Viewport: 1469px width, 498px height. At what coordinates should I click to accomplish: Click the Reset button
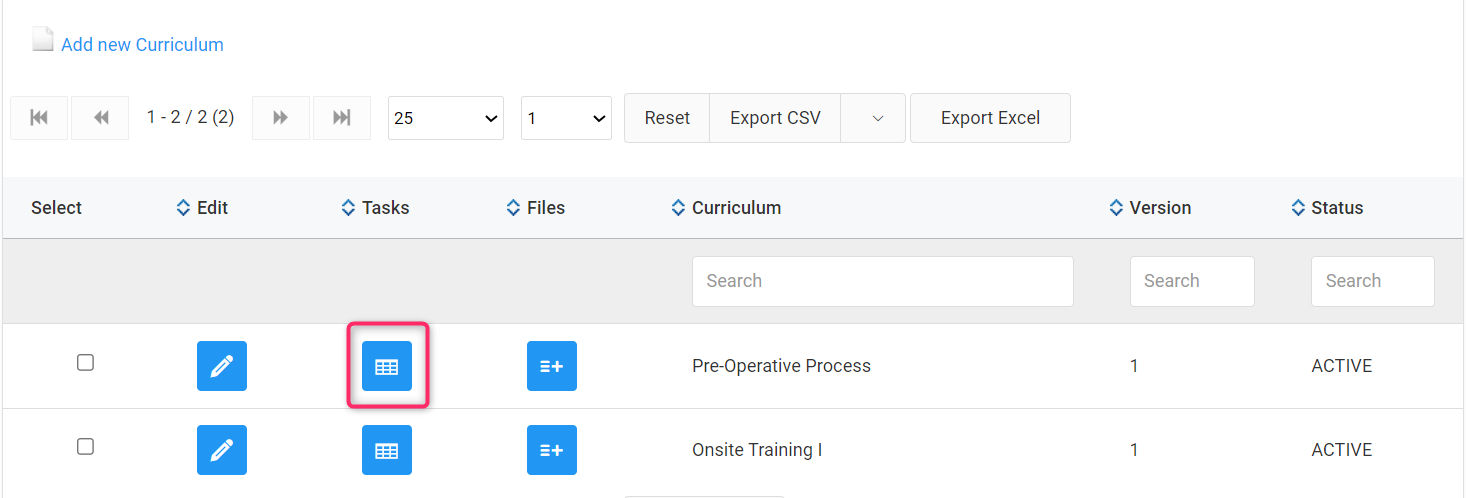click(x=667, y=118)
